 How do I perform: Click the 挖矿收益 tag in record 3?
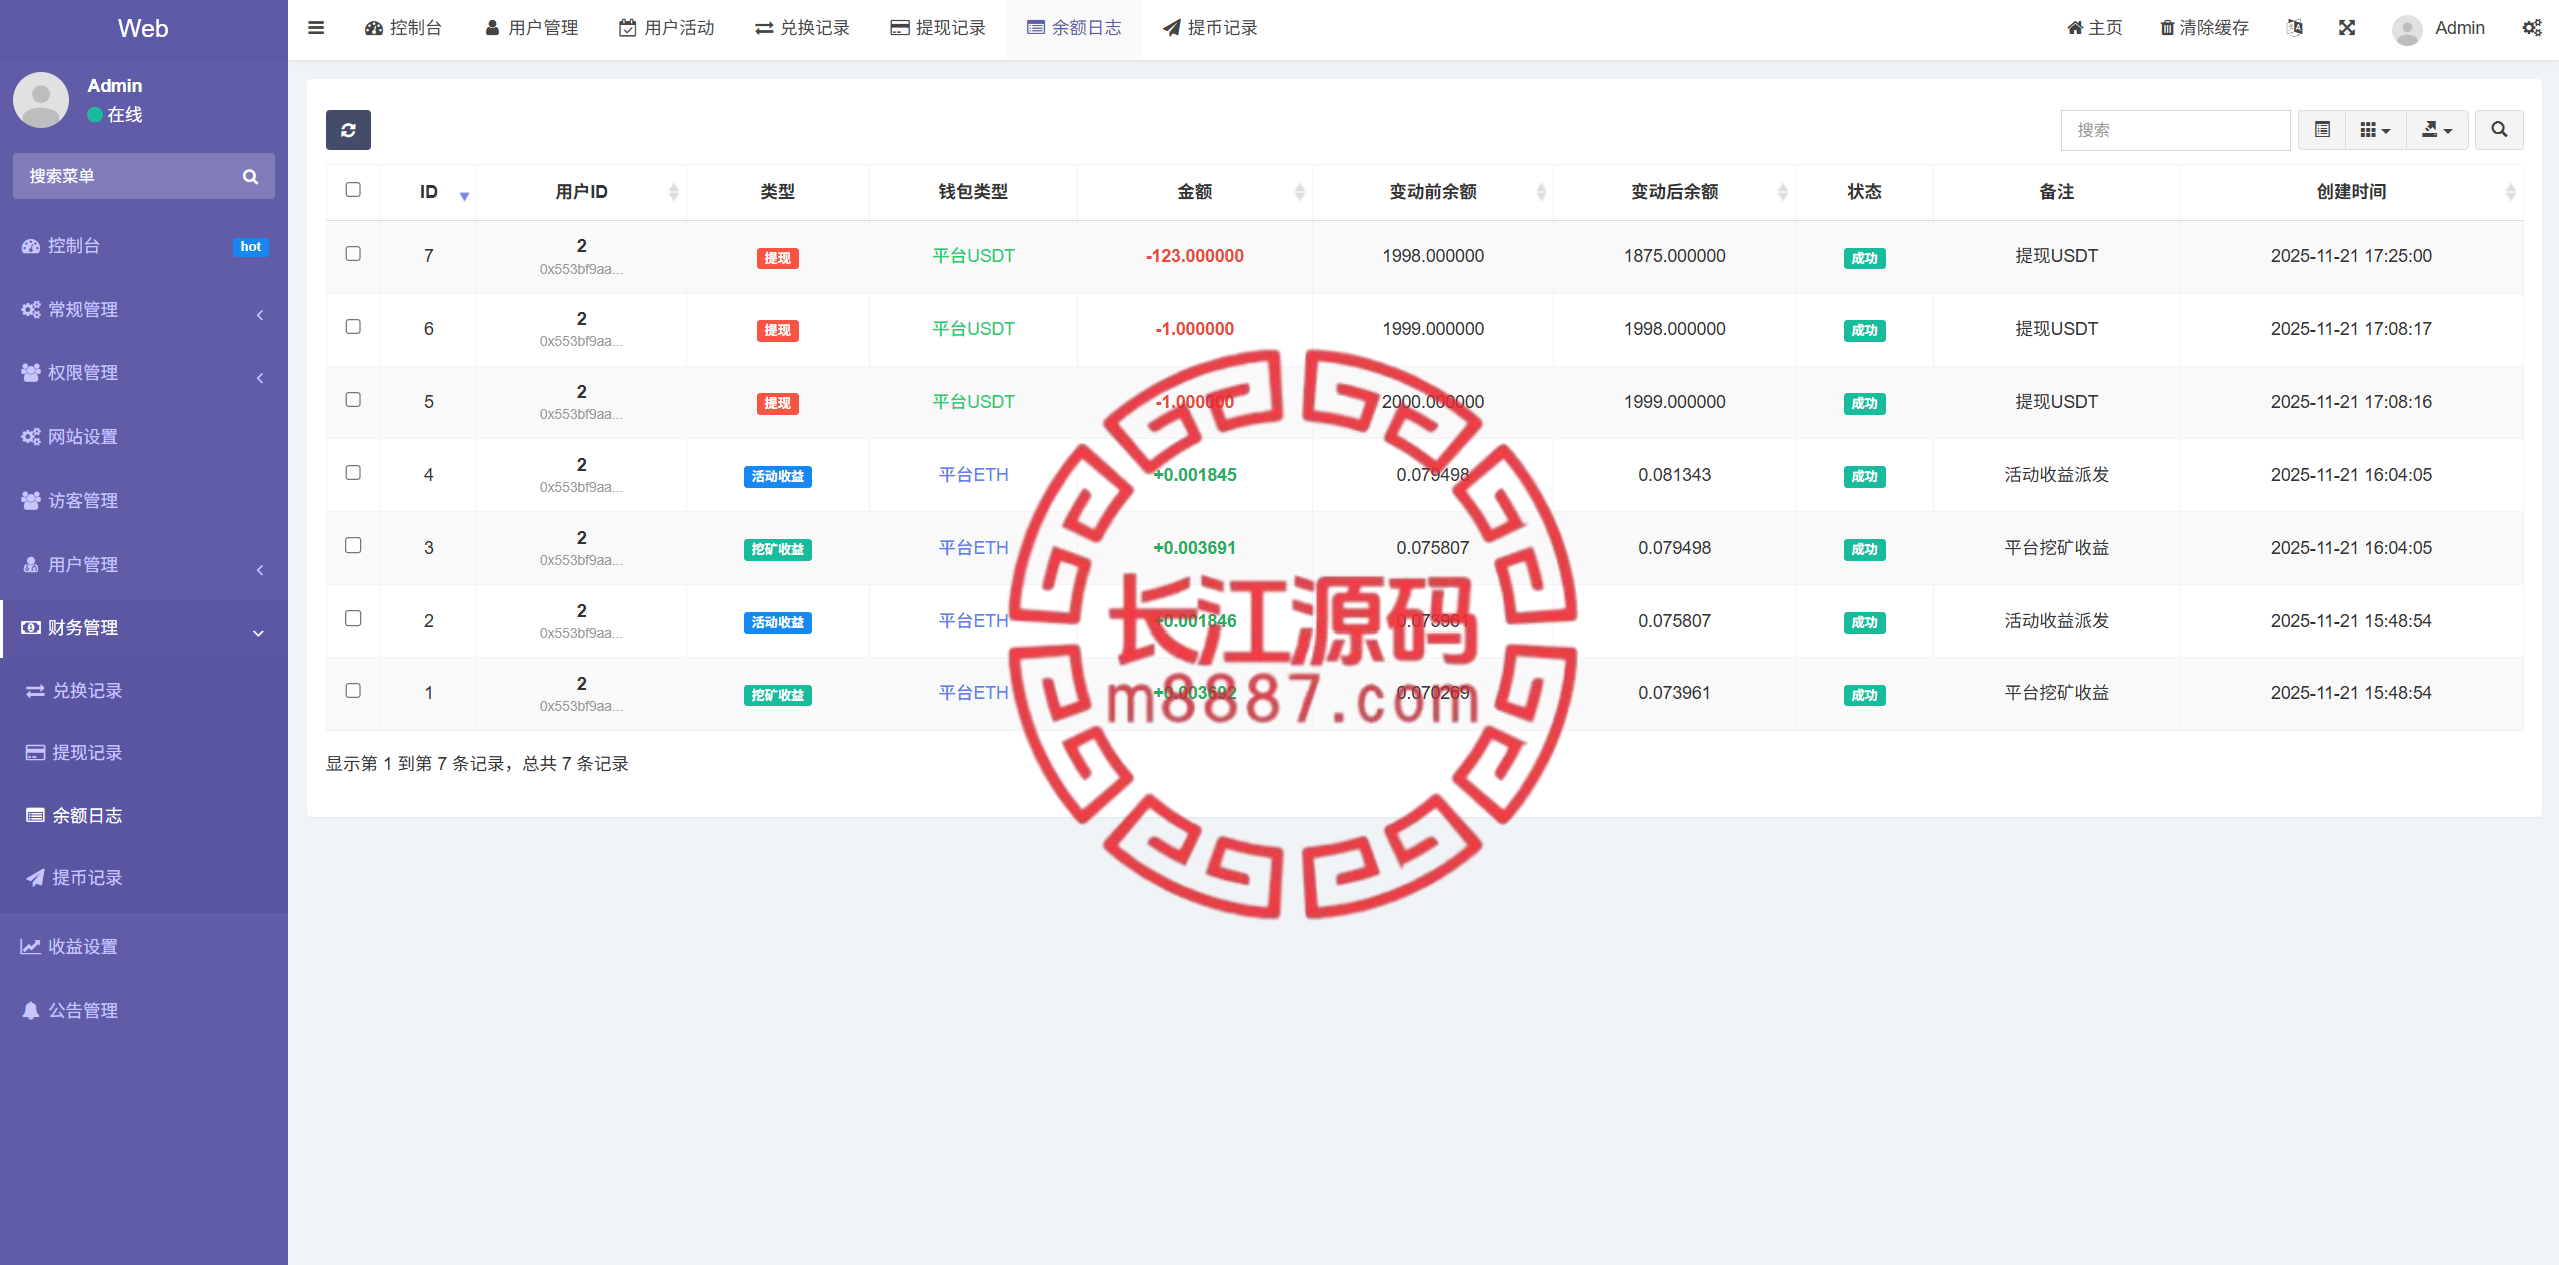coord(778,550)
